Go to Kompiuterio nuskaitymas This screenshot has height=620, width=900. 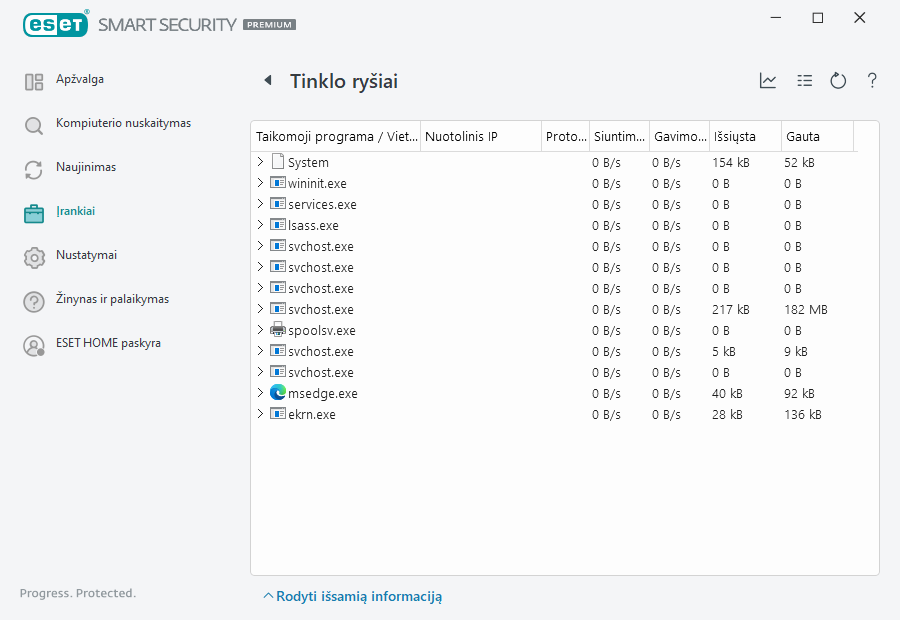coord(122,124)
